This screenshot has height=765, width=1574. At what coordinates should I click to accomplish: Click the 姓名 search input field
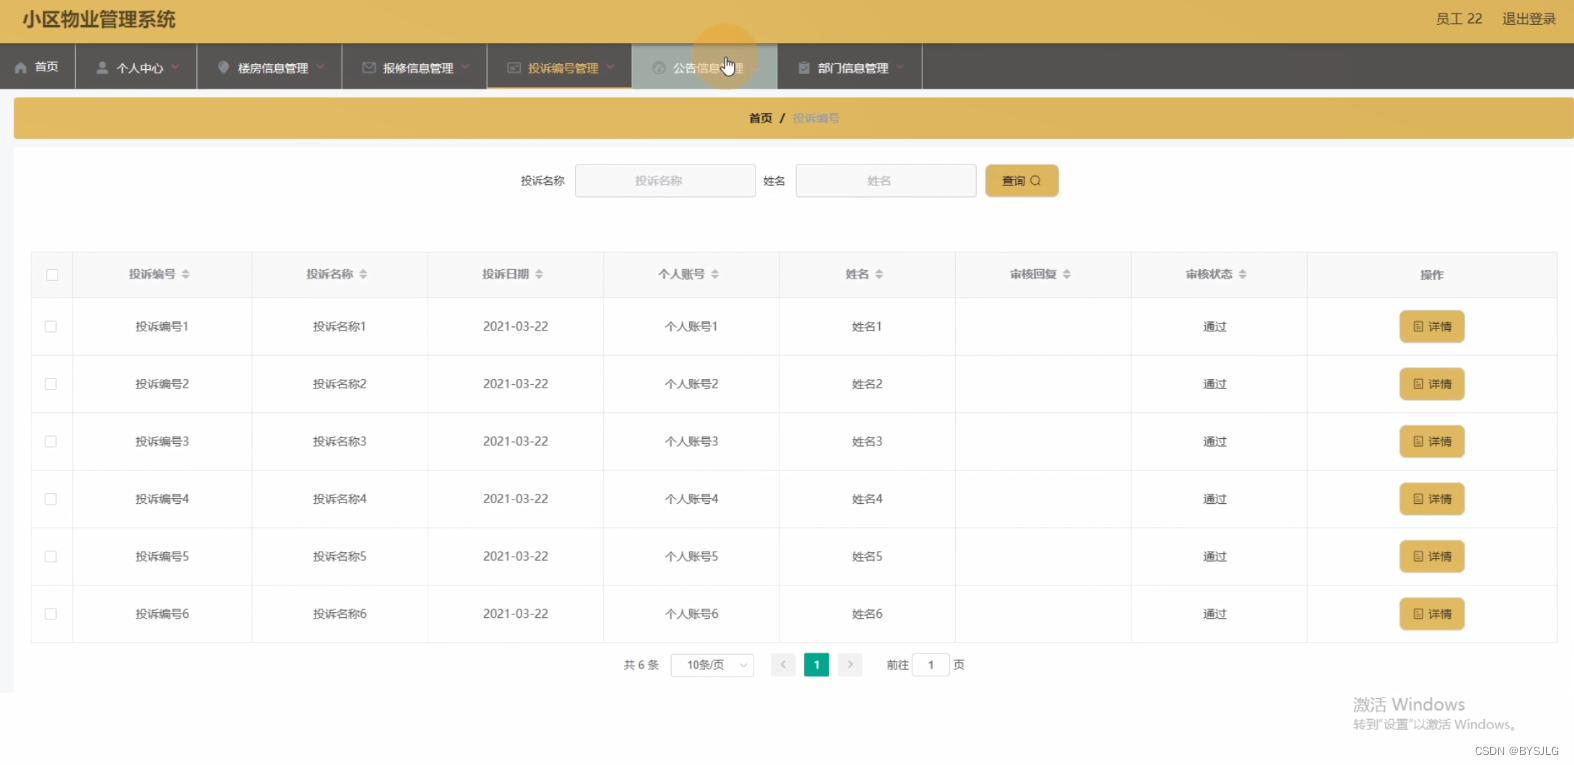pos(886,181)
